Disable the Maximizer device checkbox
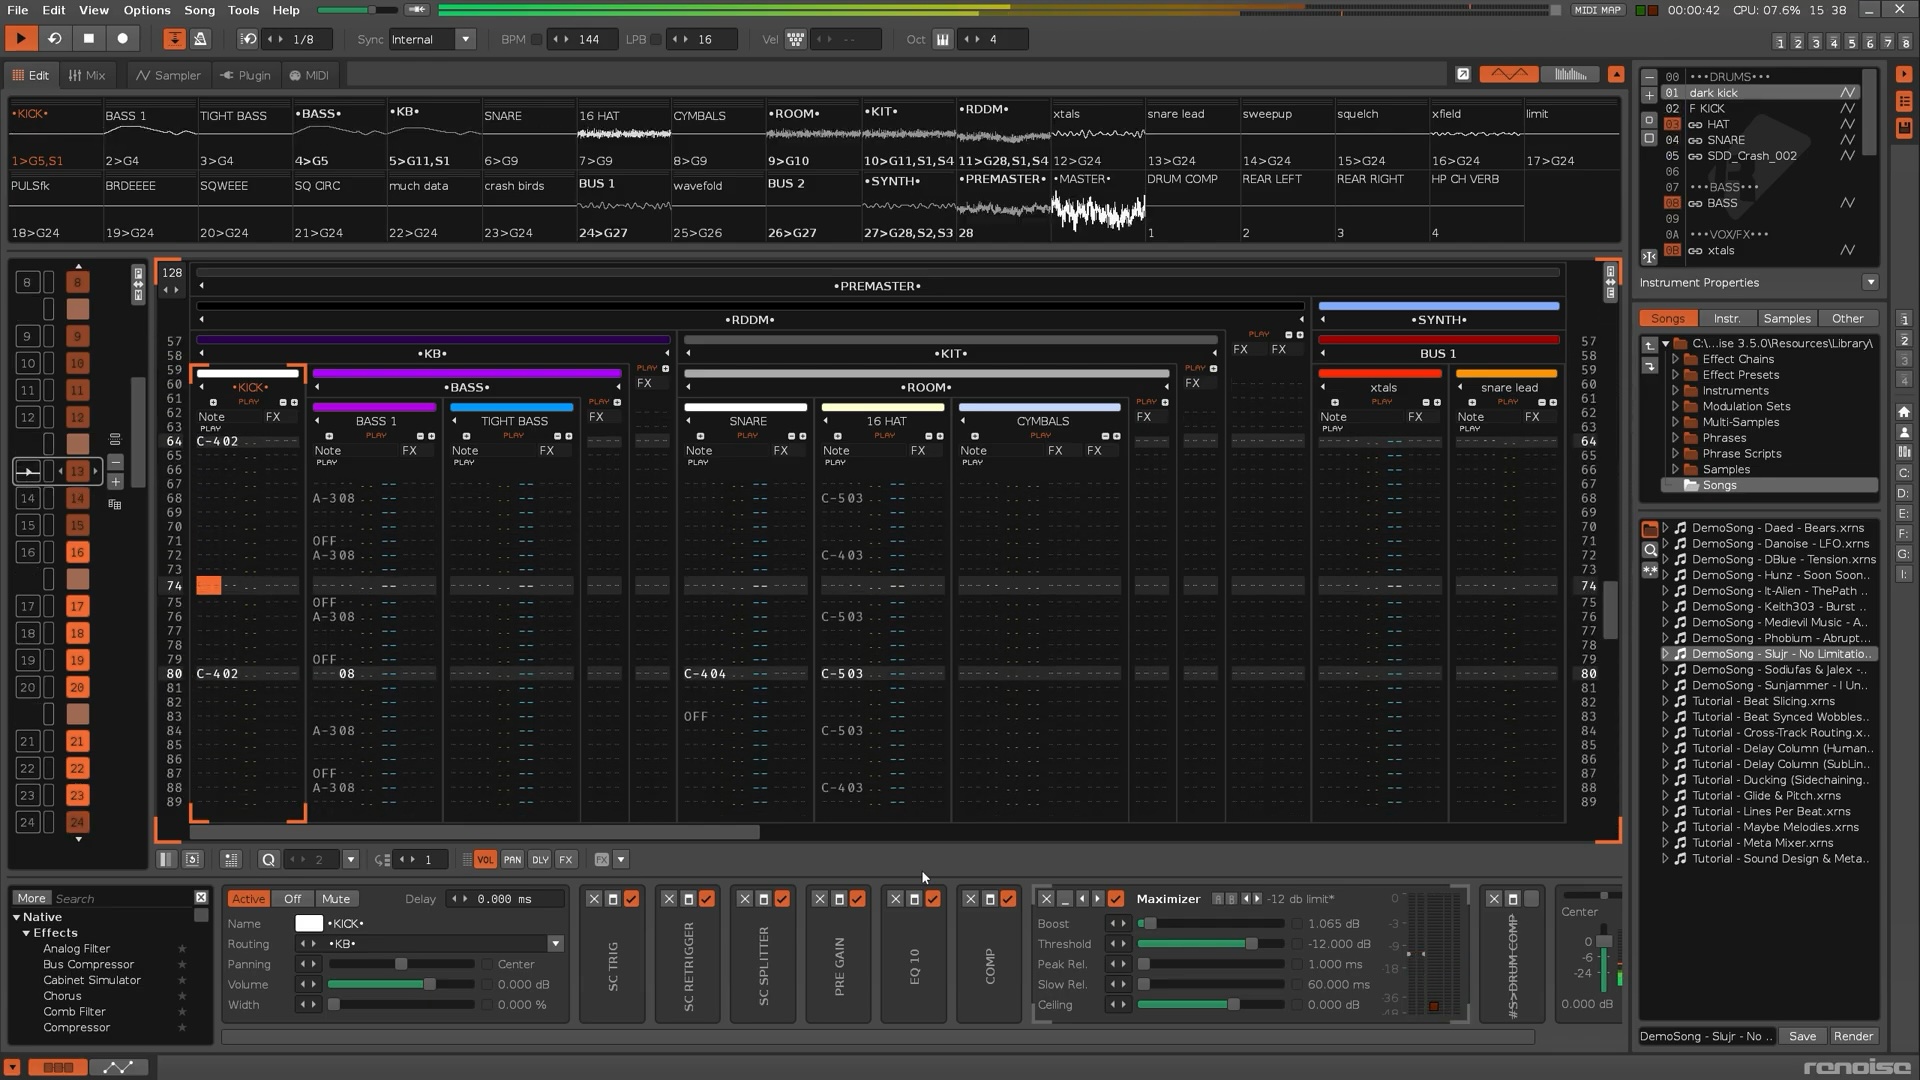1920x1080 pixels. (1116, 899)
